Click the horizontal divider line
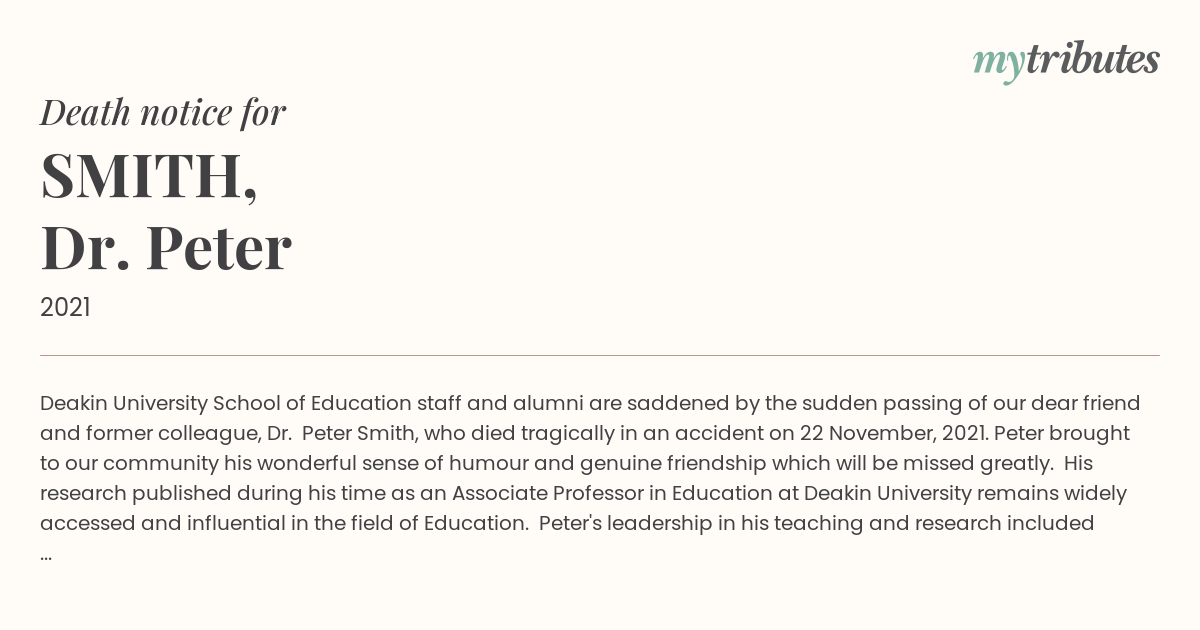1200x630 pixels. pyautogui.click(x=600, y=355)
